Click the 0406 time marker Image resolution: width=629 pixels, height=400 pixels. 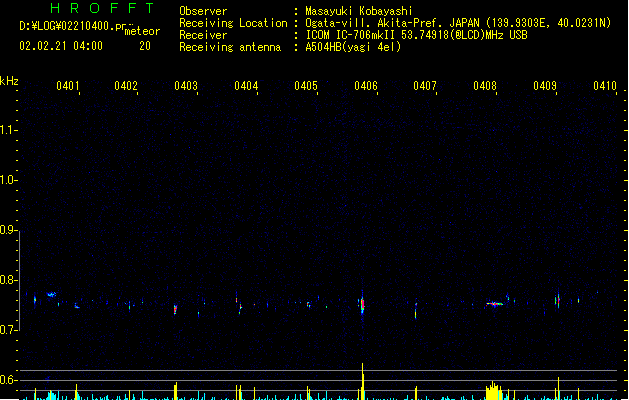coord(366,86)
